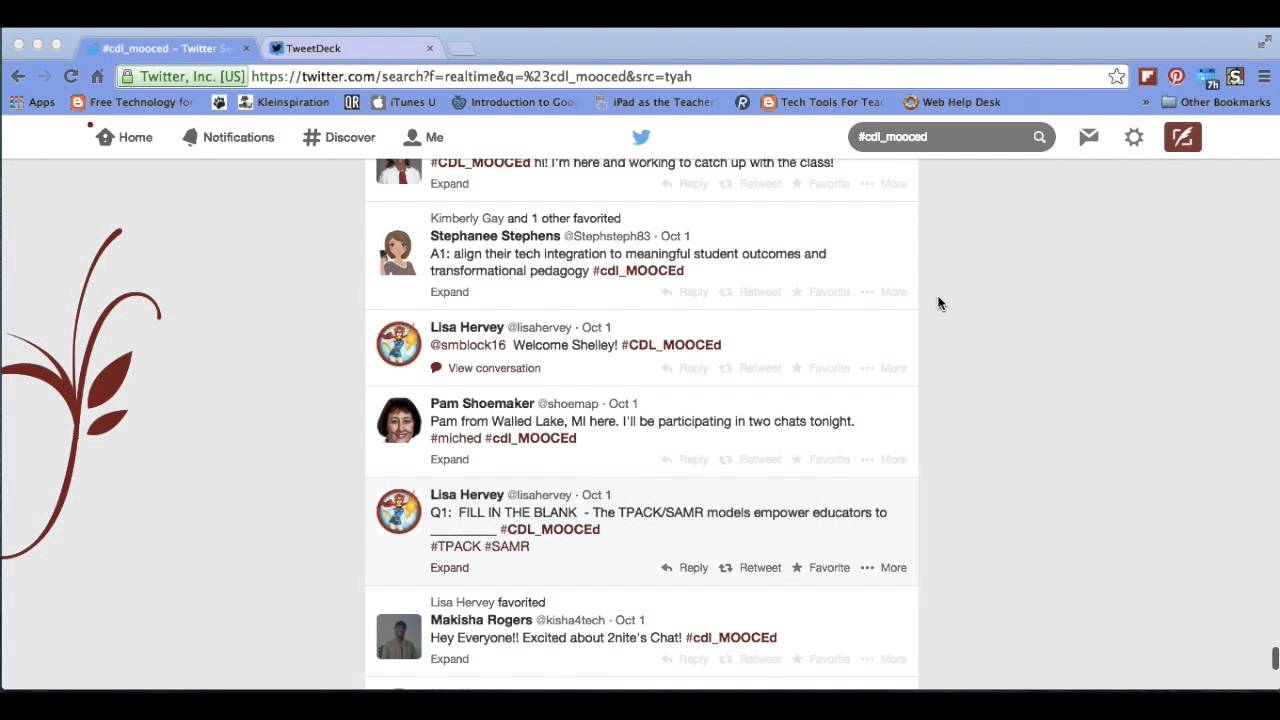Image resolution: width=1280 pixels, height=720 pixels.
Task: Open the Me profile page
Action: coord(423,137)
